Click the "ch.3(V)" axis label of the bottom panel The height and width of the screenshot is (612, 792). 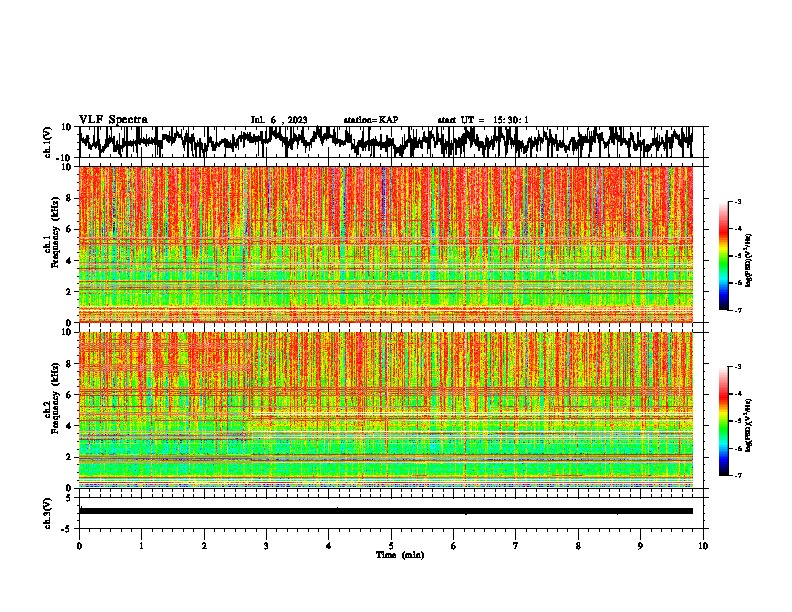pyautogui.click(x=48, y=513)
